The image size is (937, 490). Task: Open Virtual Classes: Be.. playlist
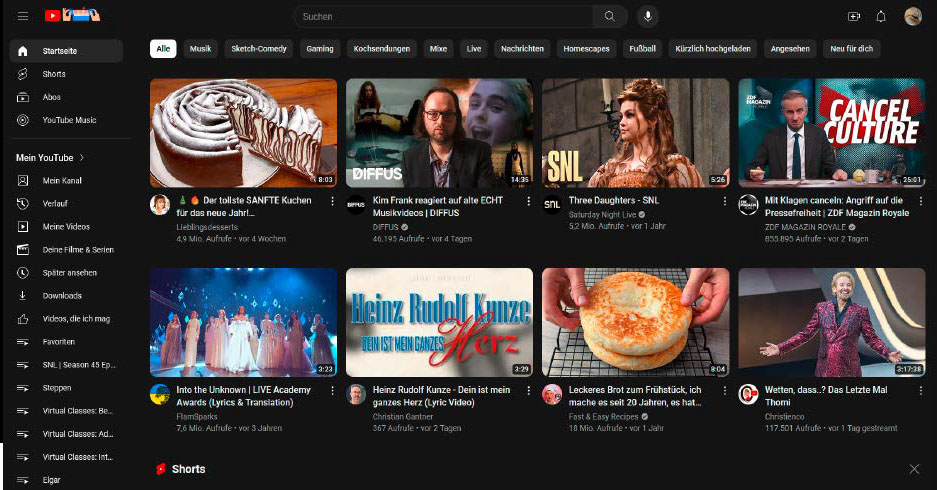click(x=66, y=411)
